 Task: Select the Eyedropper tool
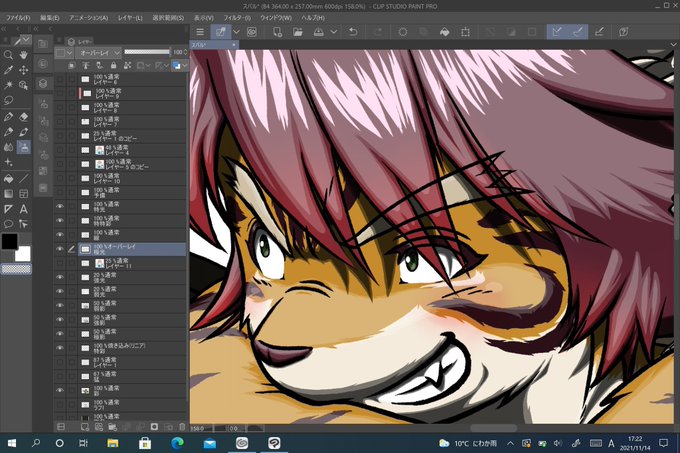8,70
